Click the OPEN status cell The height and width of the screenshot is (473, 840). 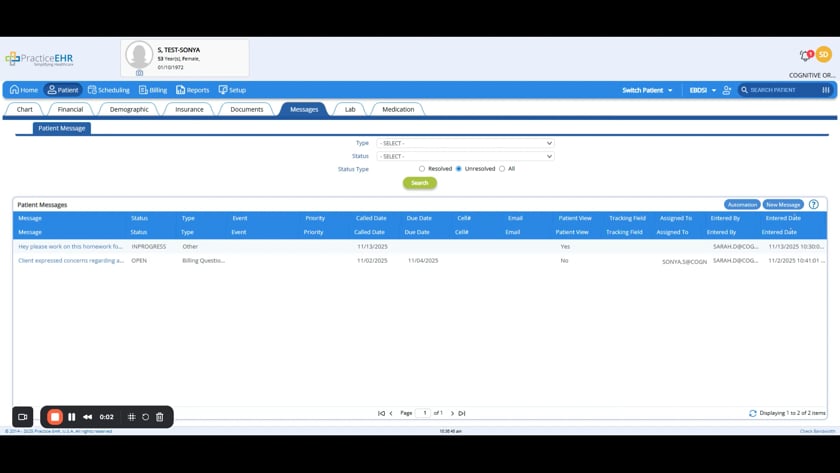pos(139,260)
